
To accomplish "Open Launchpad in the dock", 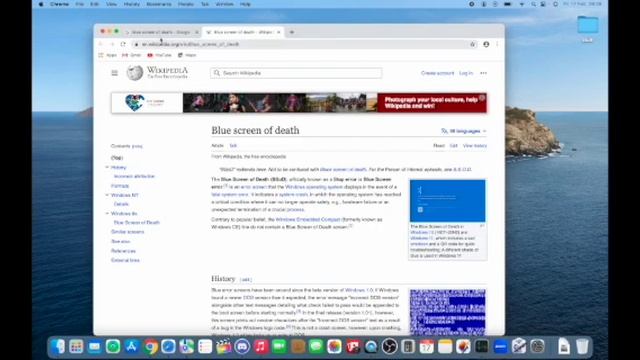I will [76, 347].
